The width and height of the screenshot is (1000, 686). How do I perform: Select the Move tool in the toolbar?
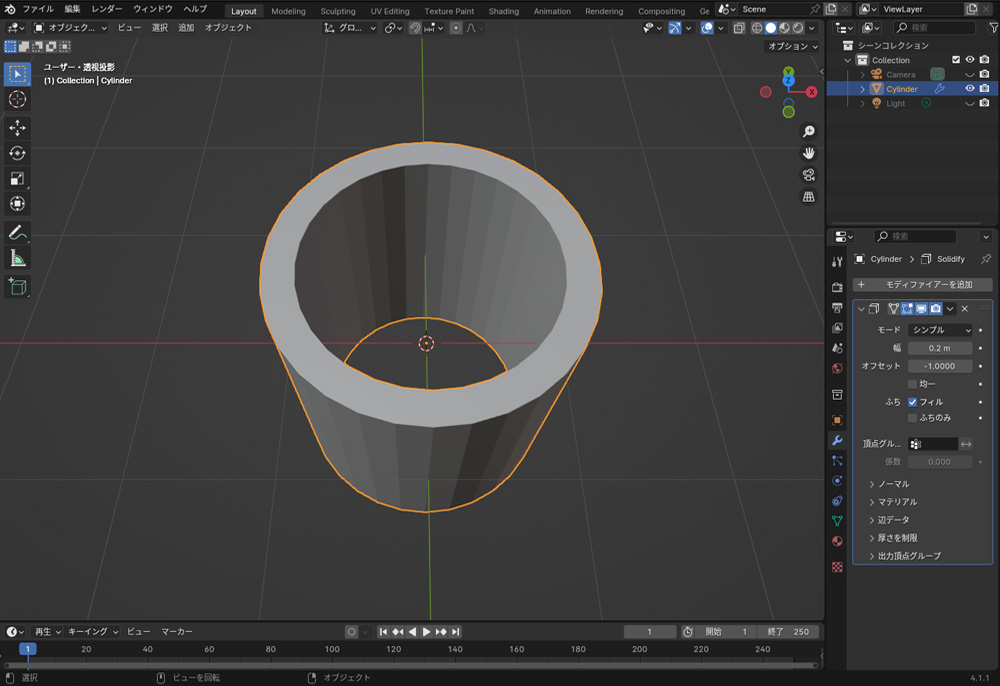[x=17, y=128]
